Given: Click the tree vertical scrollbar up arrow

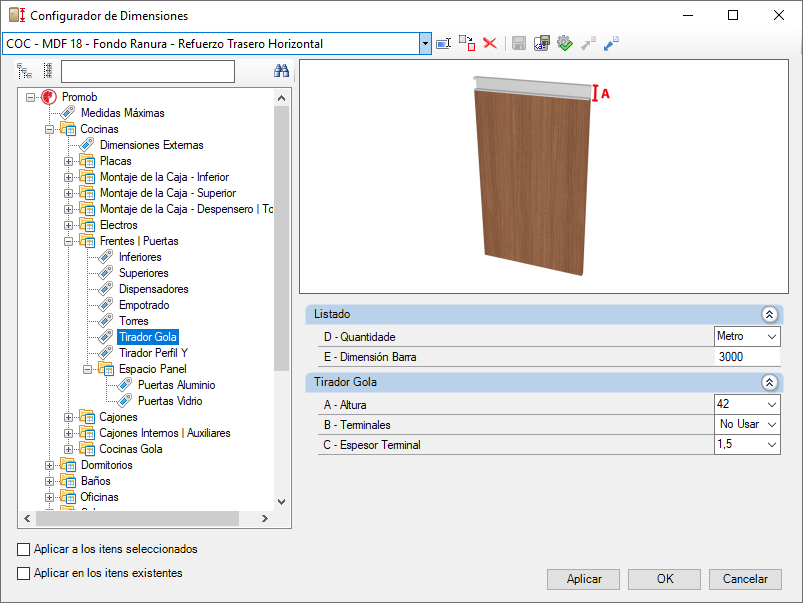Looking at the screenshot, I should tap(281, 98).
